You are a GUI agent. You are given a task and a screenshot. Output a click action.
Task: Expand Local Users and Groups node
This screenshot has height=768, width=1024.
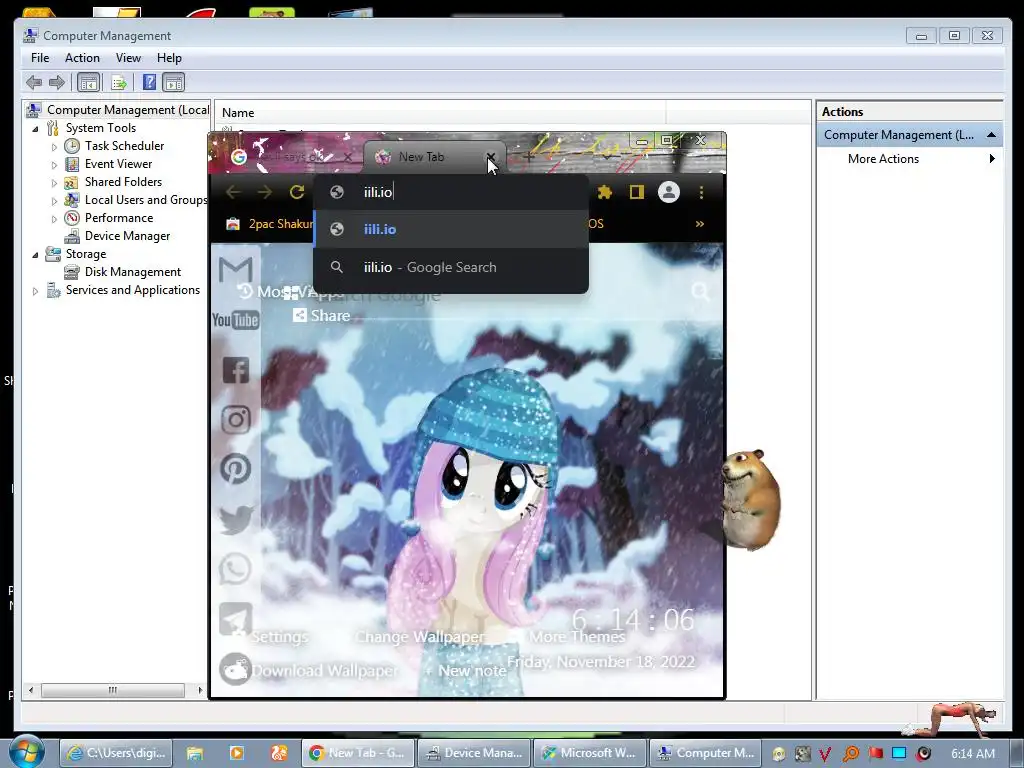[x=54, y=201]
